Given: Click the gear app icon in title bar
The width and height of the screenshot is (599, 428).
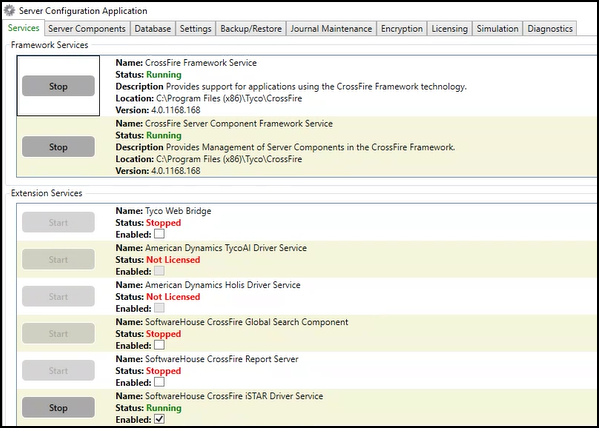Looking at the screenshot, I should pos(10,11).
